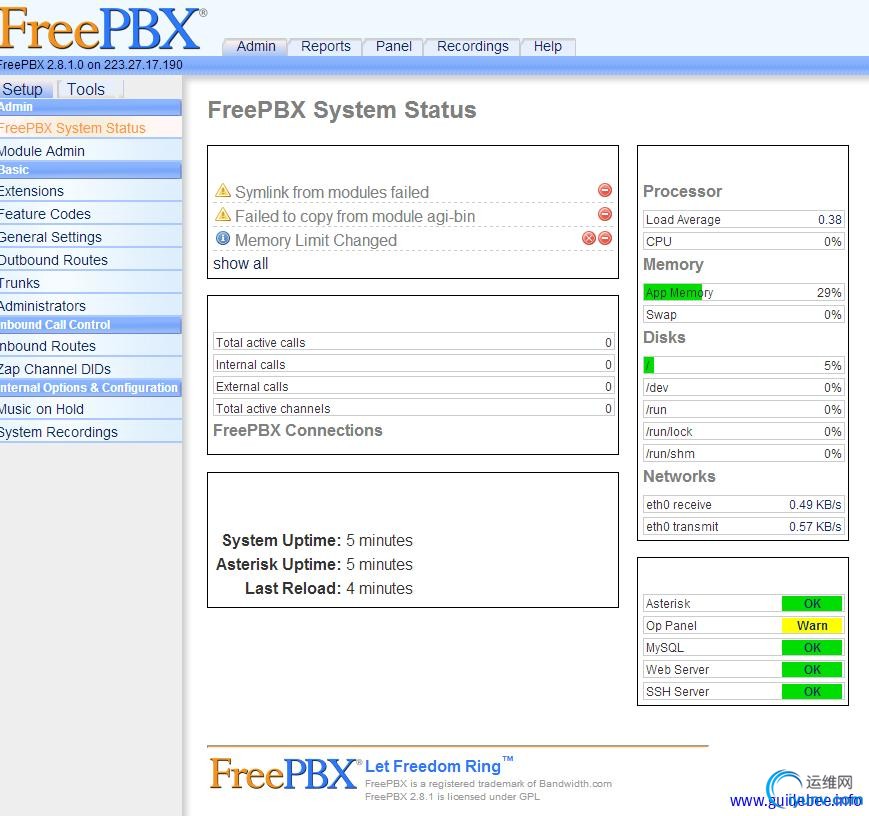The height and width of the screenshot is (816, 869).
Task: Click the App Memory usage bar
Action: coord(744,292)
